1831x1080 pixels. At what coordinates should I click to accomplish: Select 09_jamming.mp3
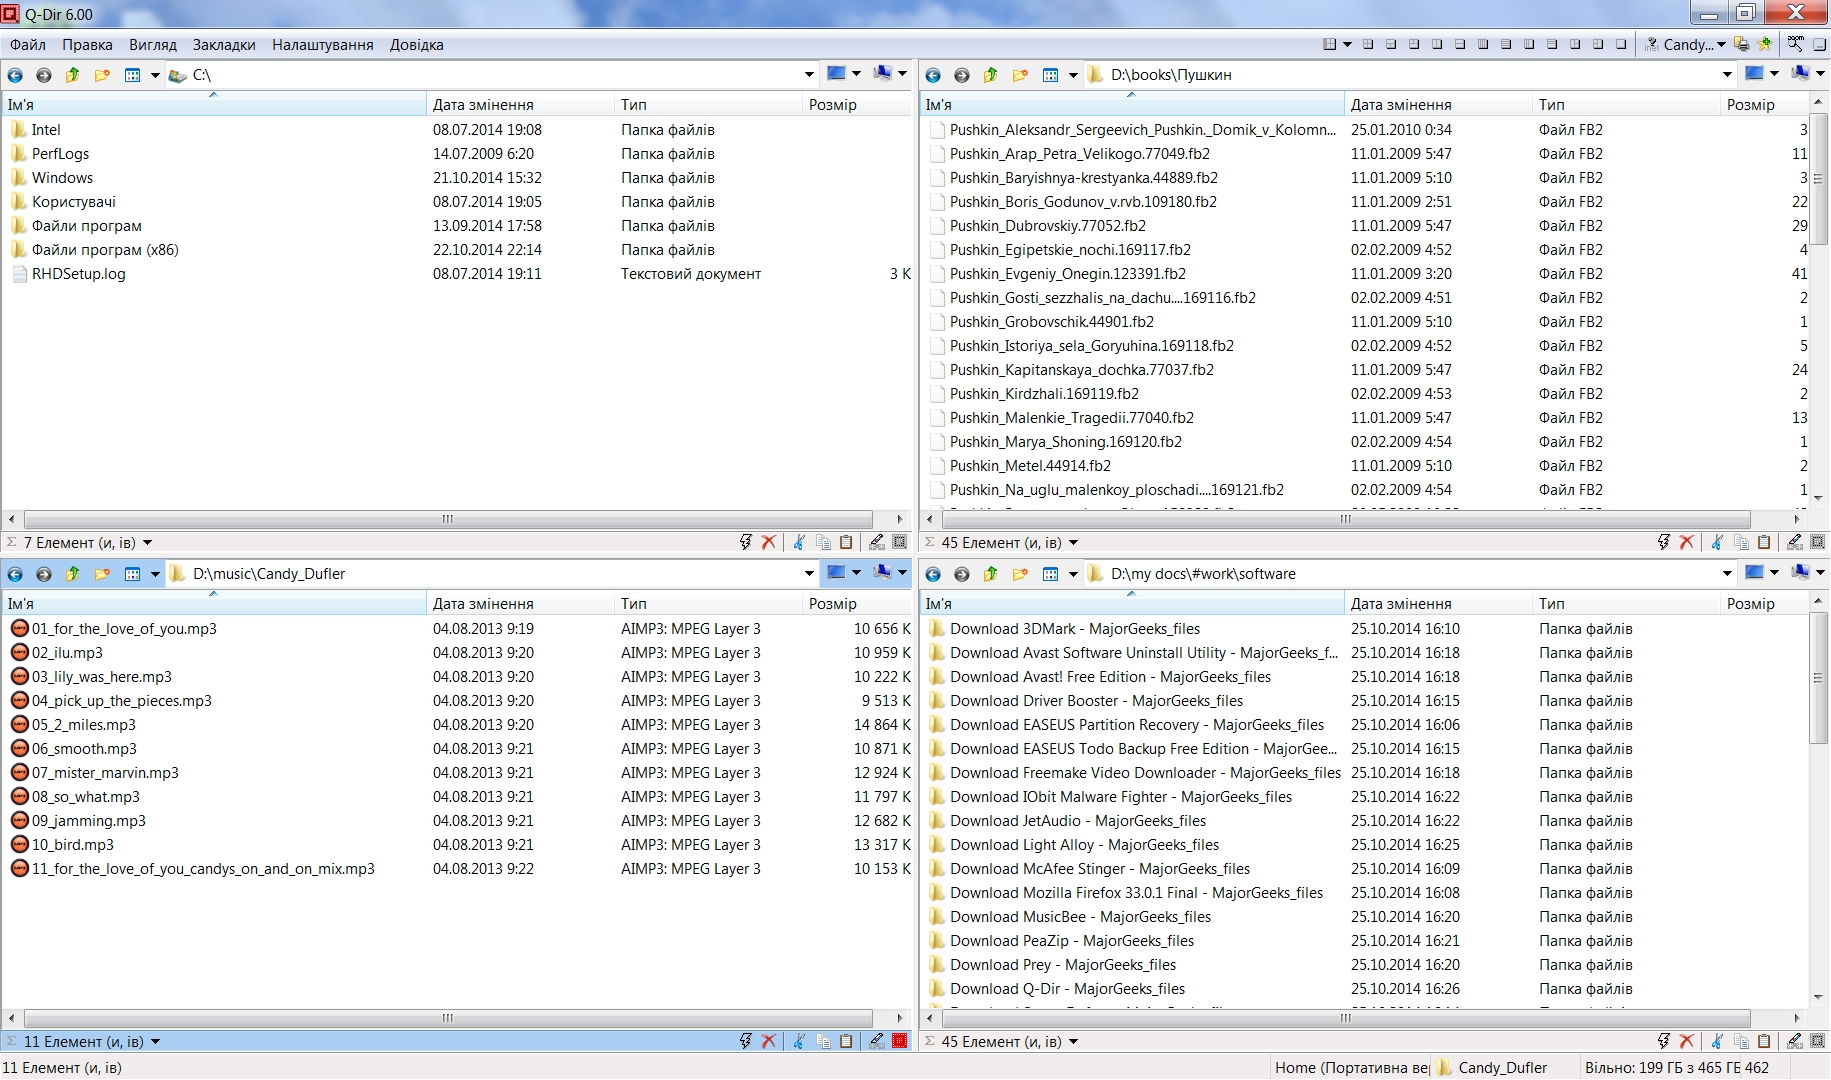tap(88, 821)
